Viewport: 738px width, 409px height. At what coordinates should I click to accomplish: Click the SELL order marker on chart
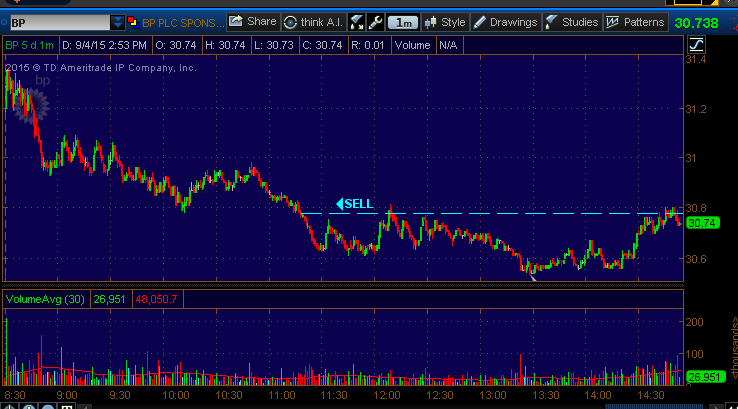[x=355, y=204]
